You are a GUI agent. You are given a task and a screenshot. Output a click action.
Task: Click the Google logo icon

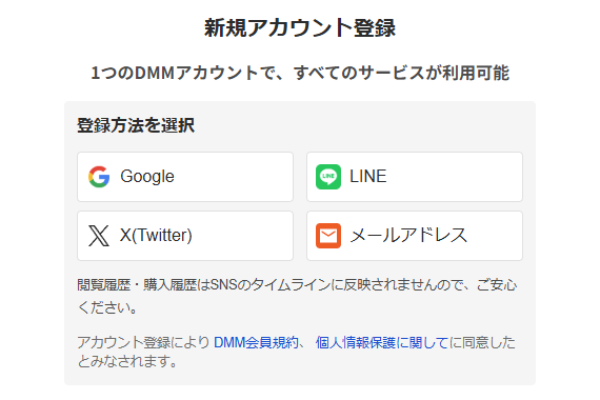tap(98, 177)
